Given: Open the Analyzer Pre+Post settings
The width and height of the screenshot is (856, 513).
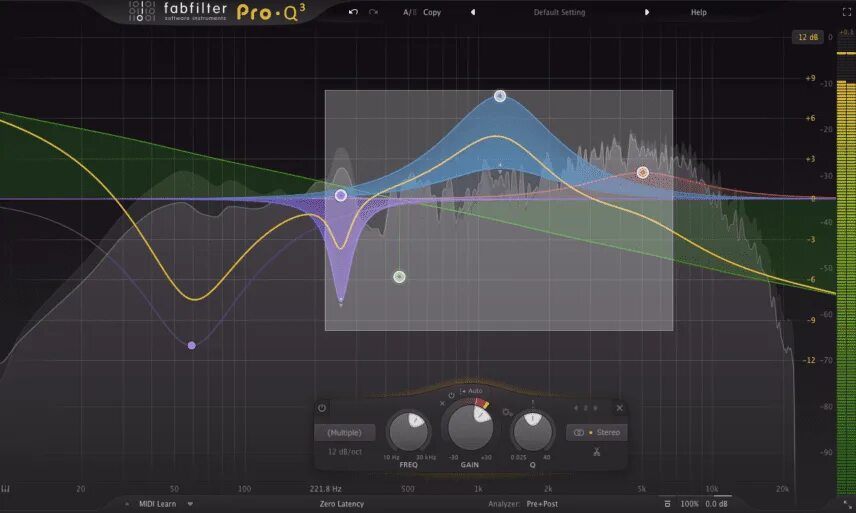Looking at the screenshot, I should click(542, 504).
